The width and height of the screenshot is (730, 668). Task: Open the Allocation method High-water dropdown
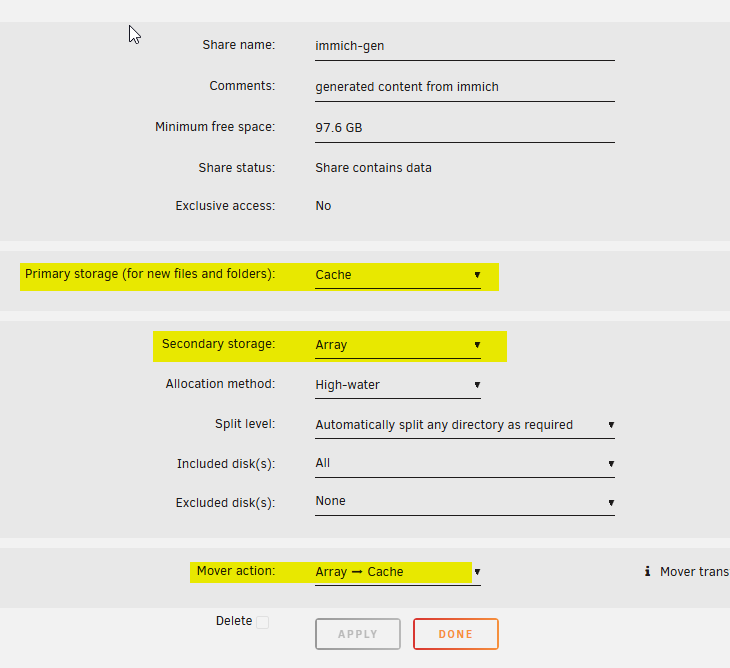tap(397, 385)
